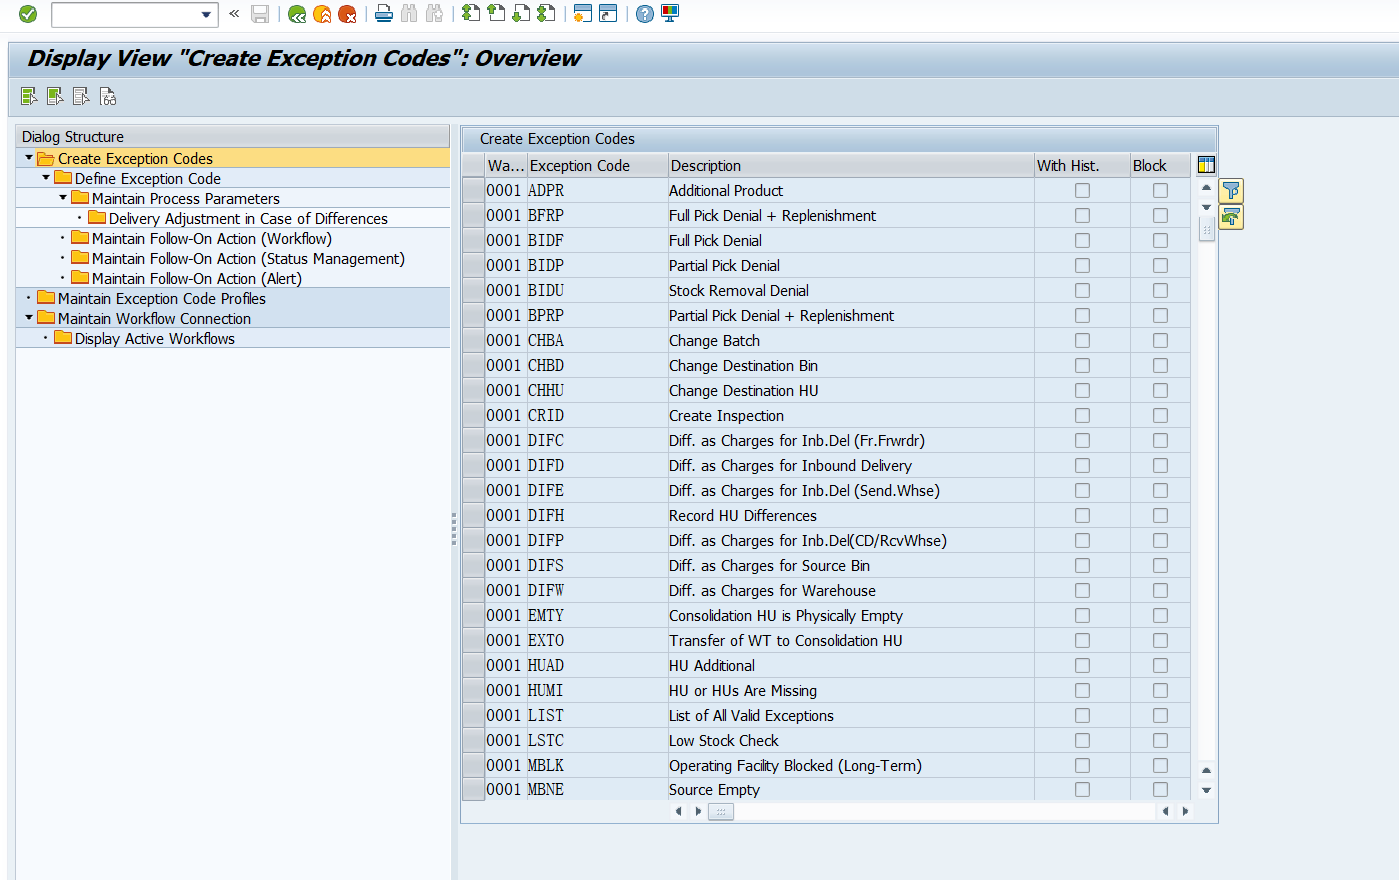Check With Hist. for ADPR row
This screenshot has height=880, width=1399.
click(1082, 190)
